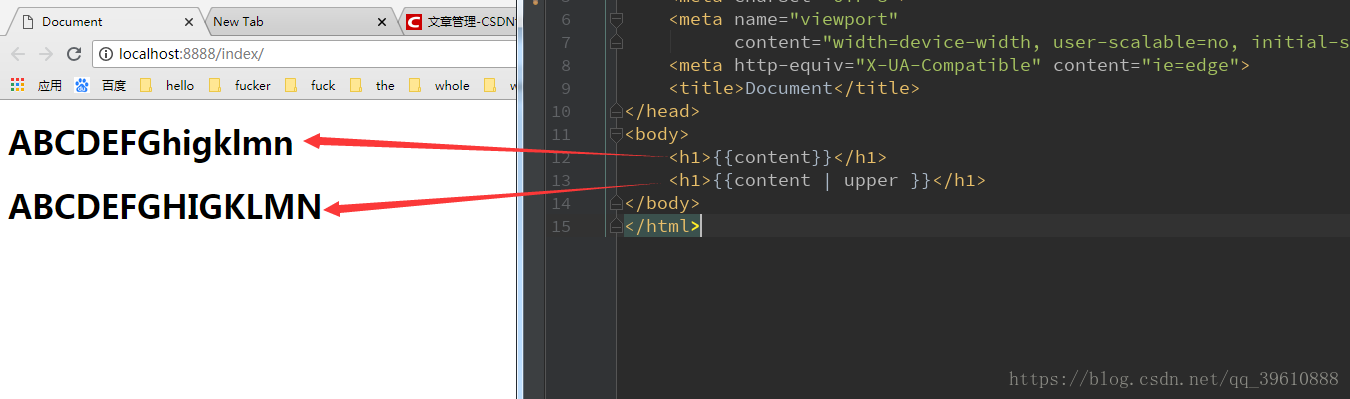
Task: Go forward in browser history
Action: pos(46,54)
